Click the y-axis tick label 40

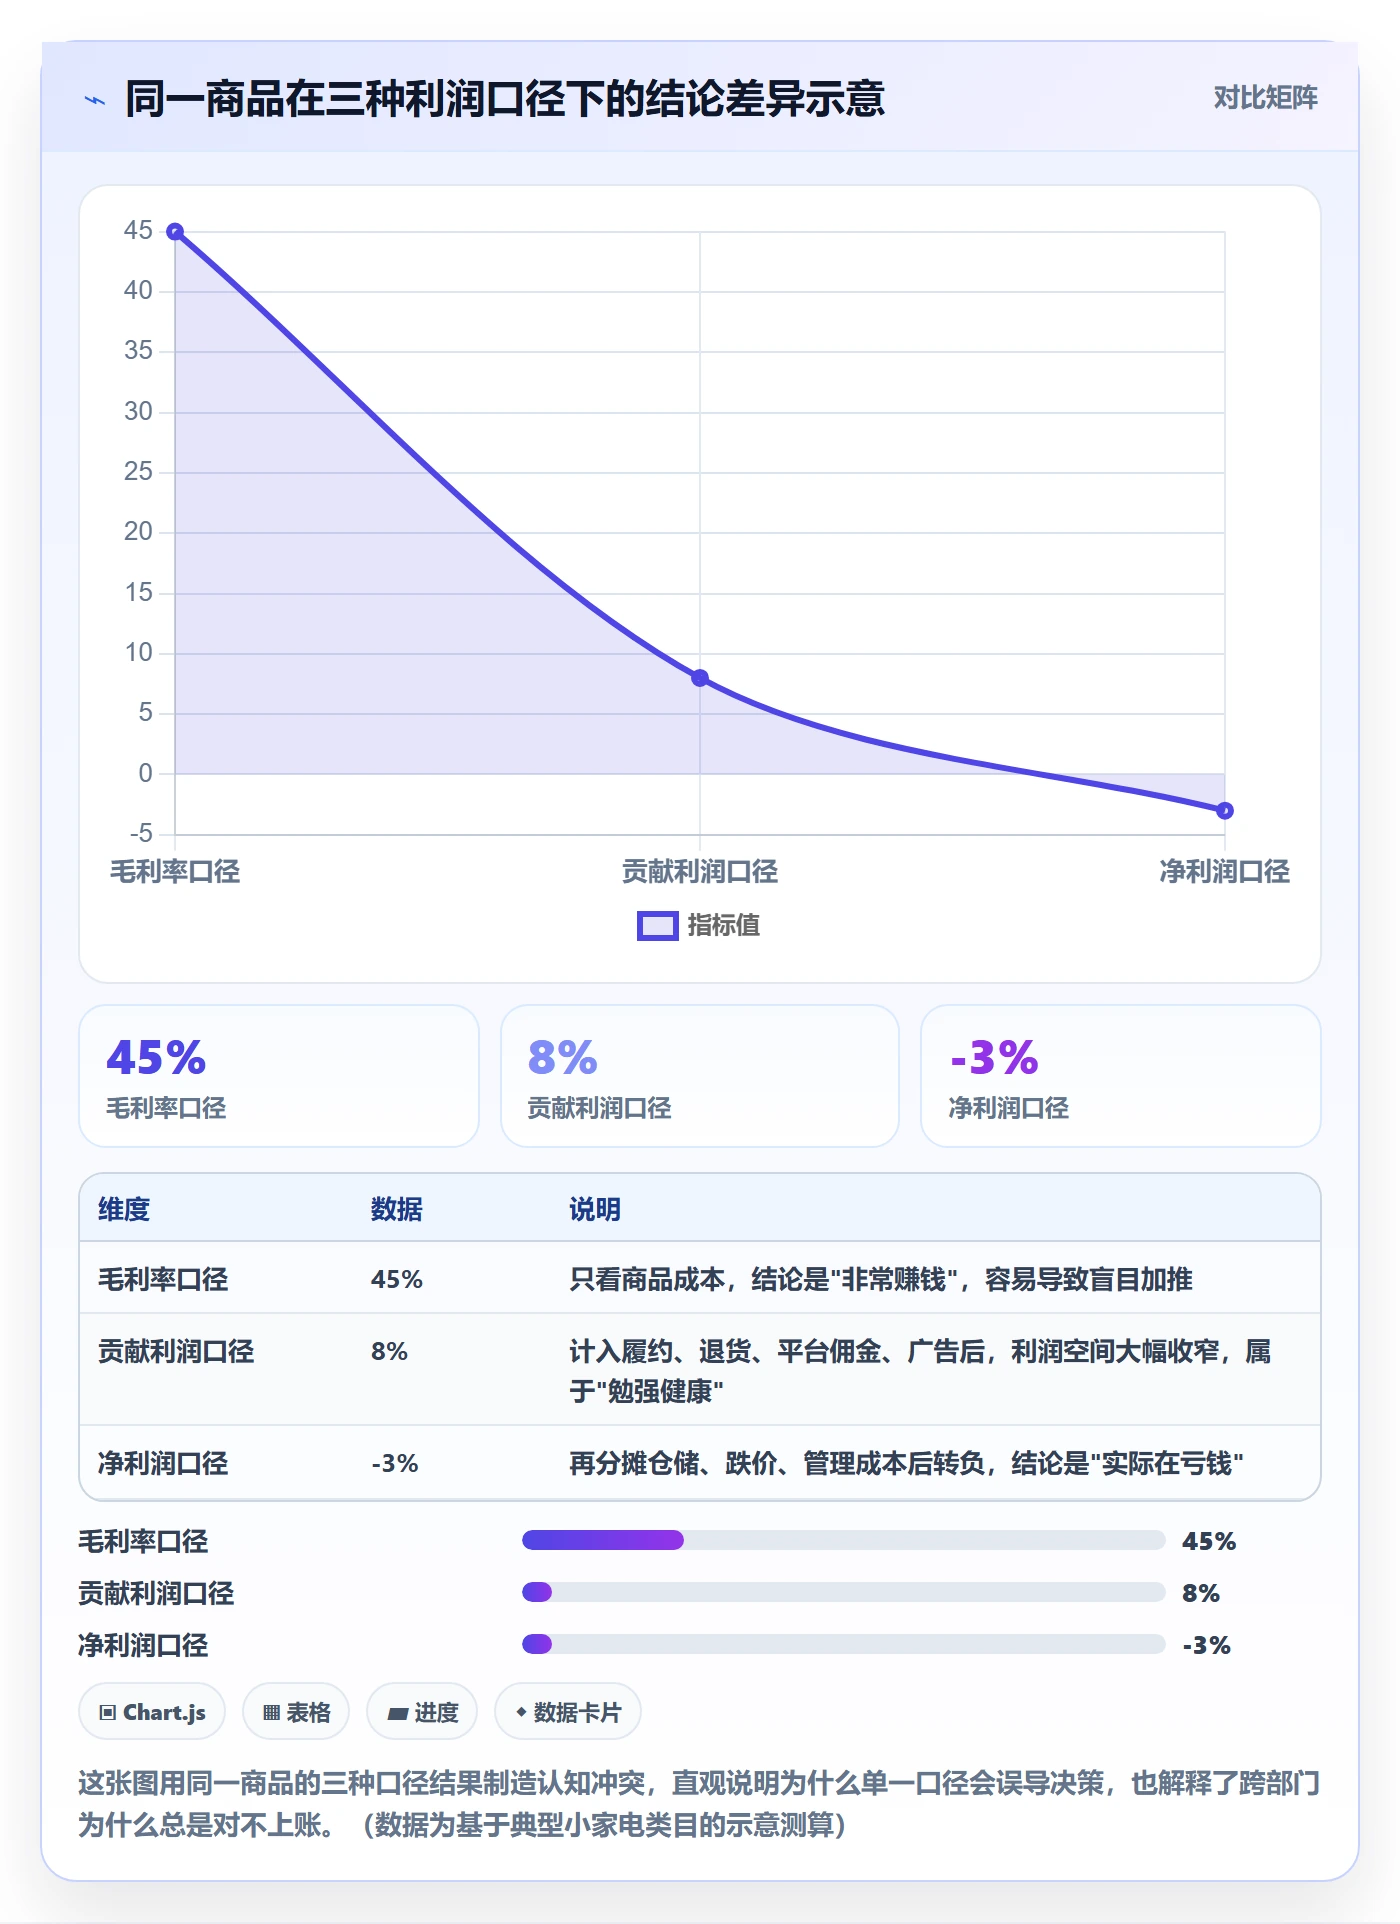(x=138, y=291)
